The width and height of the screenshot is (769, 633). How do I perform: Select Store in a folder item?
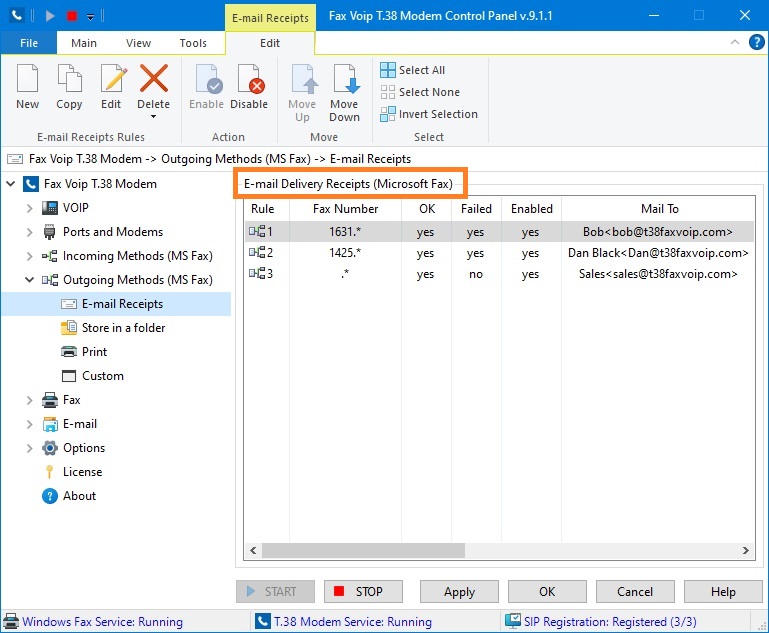(123, 328)
